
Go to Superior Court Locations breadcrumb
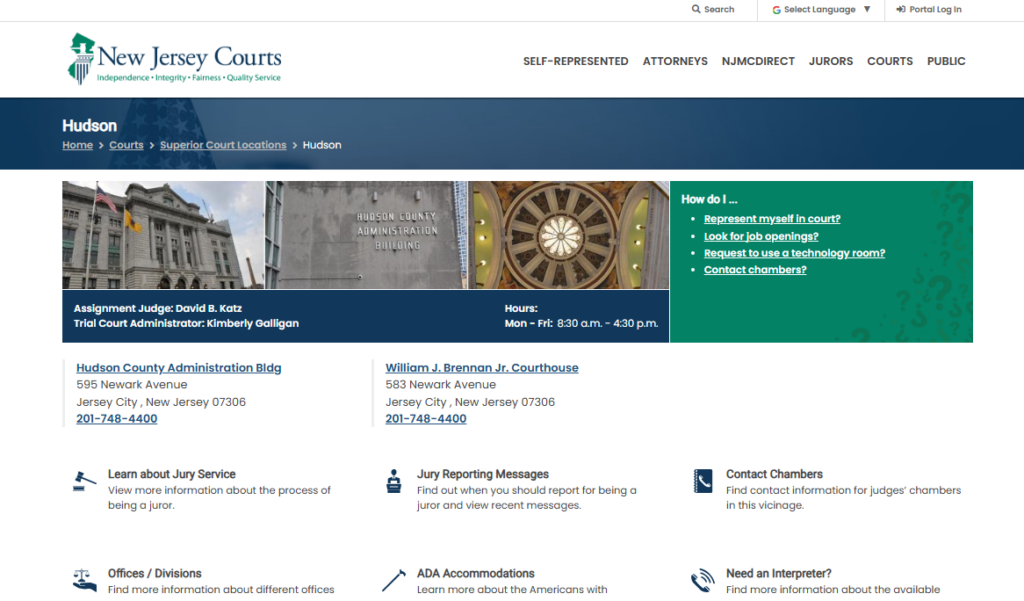pos(223,145)
